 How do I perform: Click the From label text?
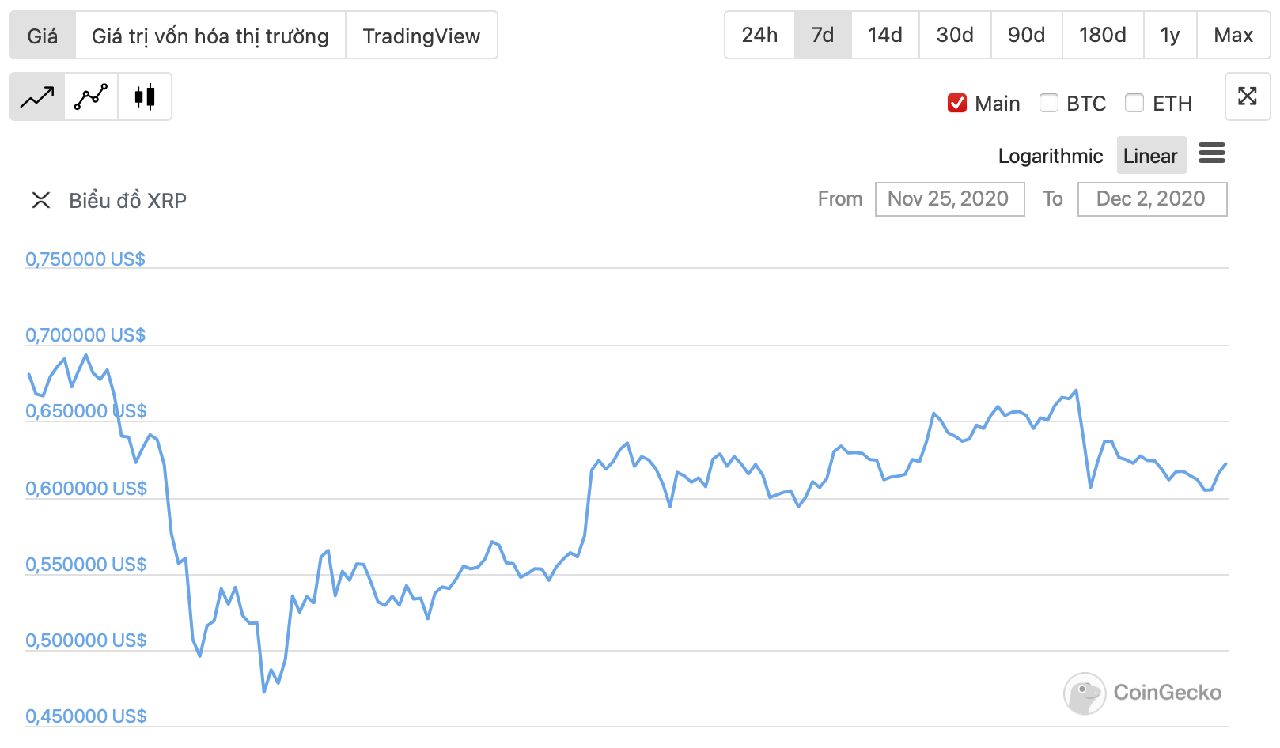(x=840, y=199)
